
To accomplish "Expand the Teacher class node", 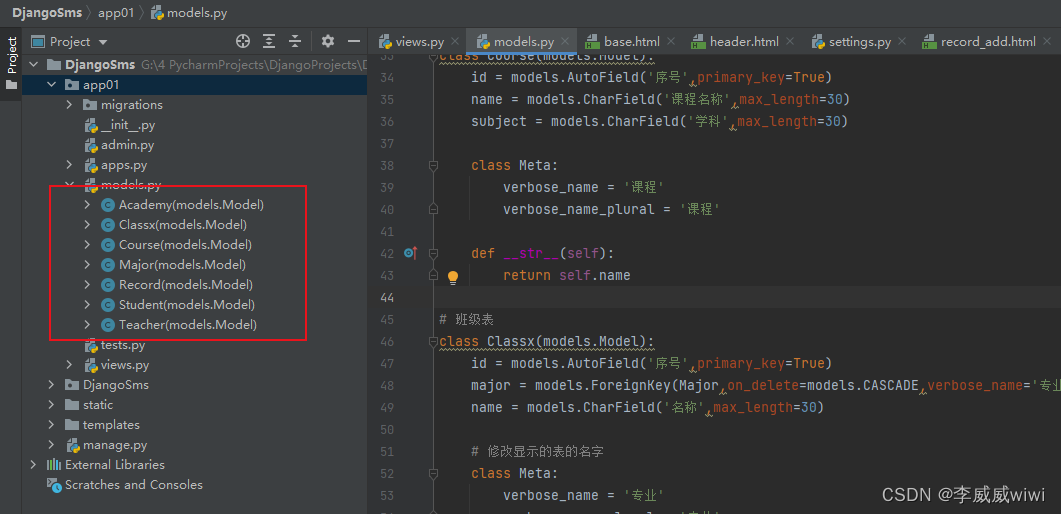I will 87,325.
